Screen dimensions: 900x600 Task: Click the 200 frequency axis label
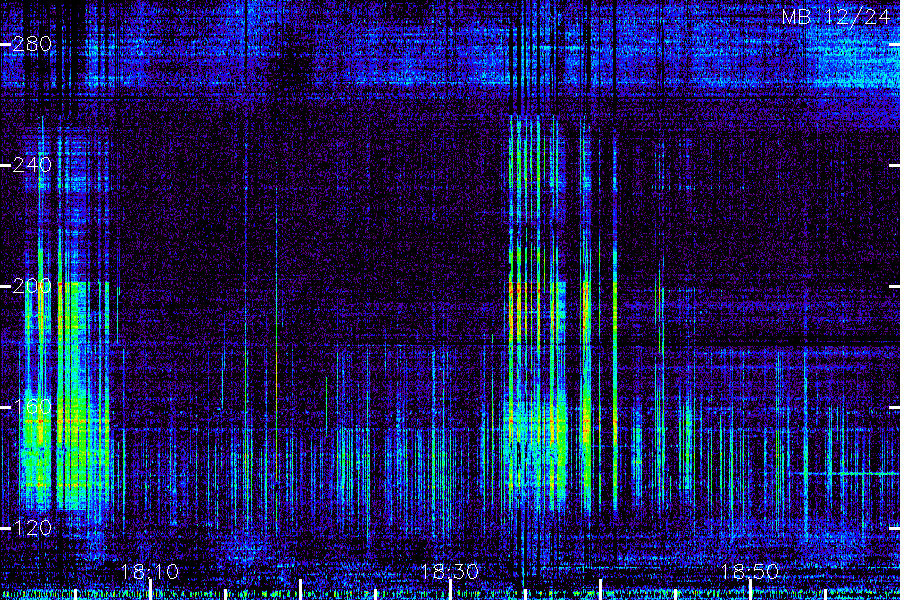pyautogui.click(x=32, y=286)
